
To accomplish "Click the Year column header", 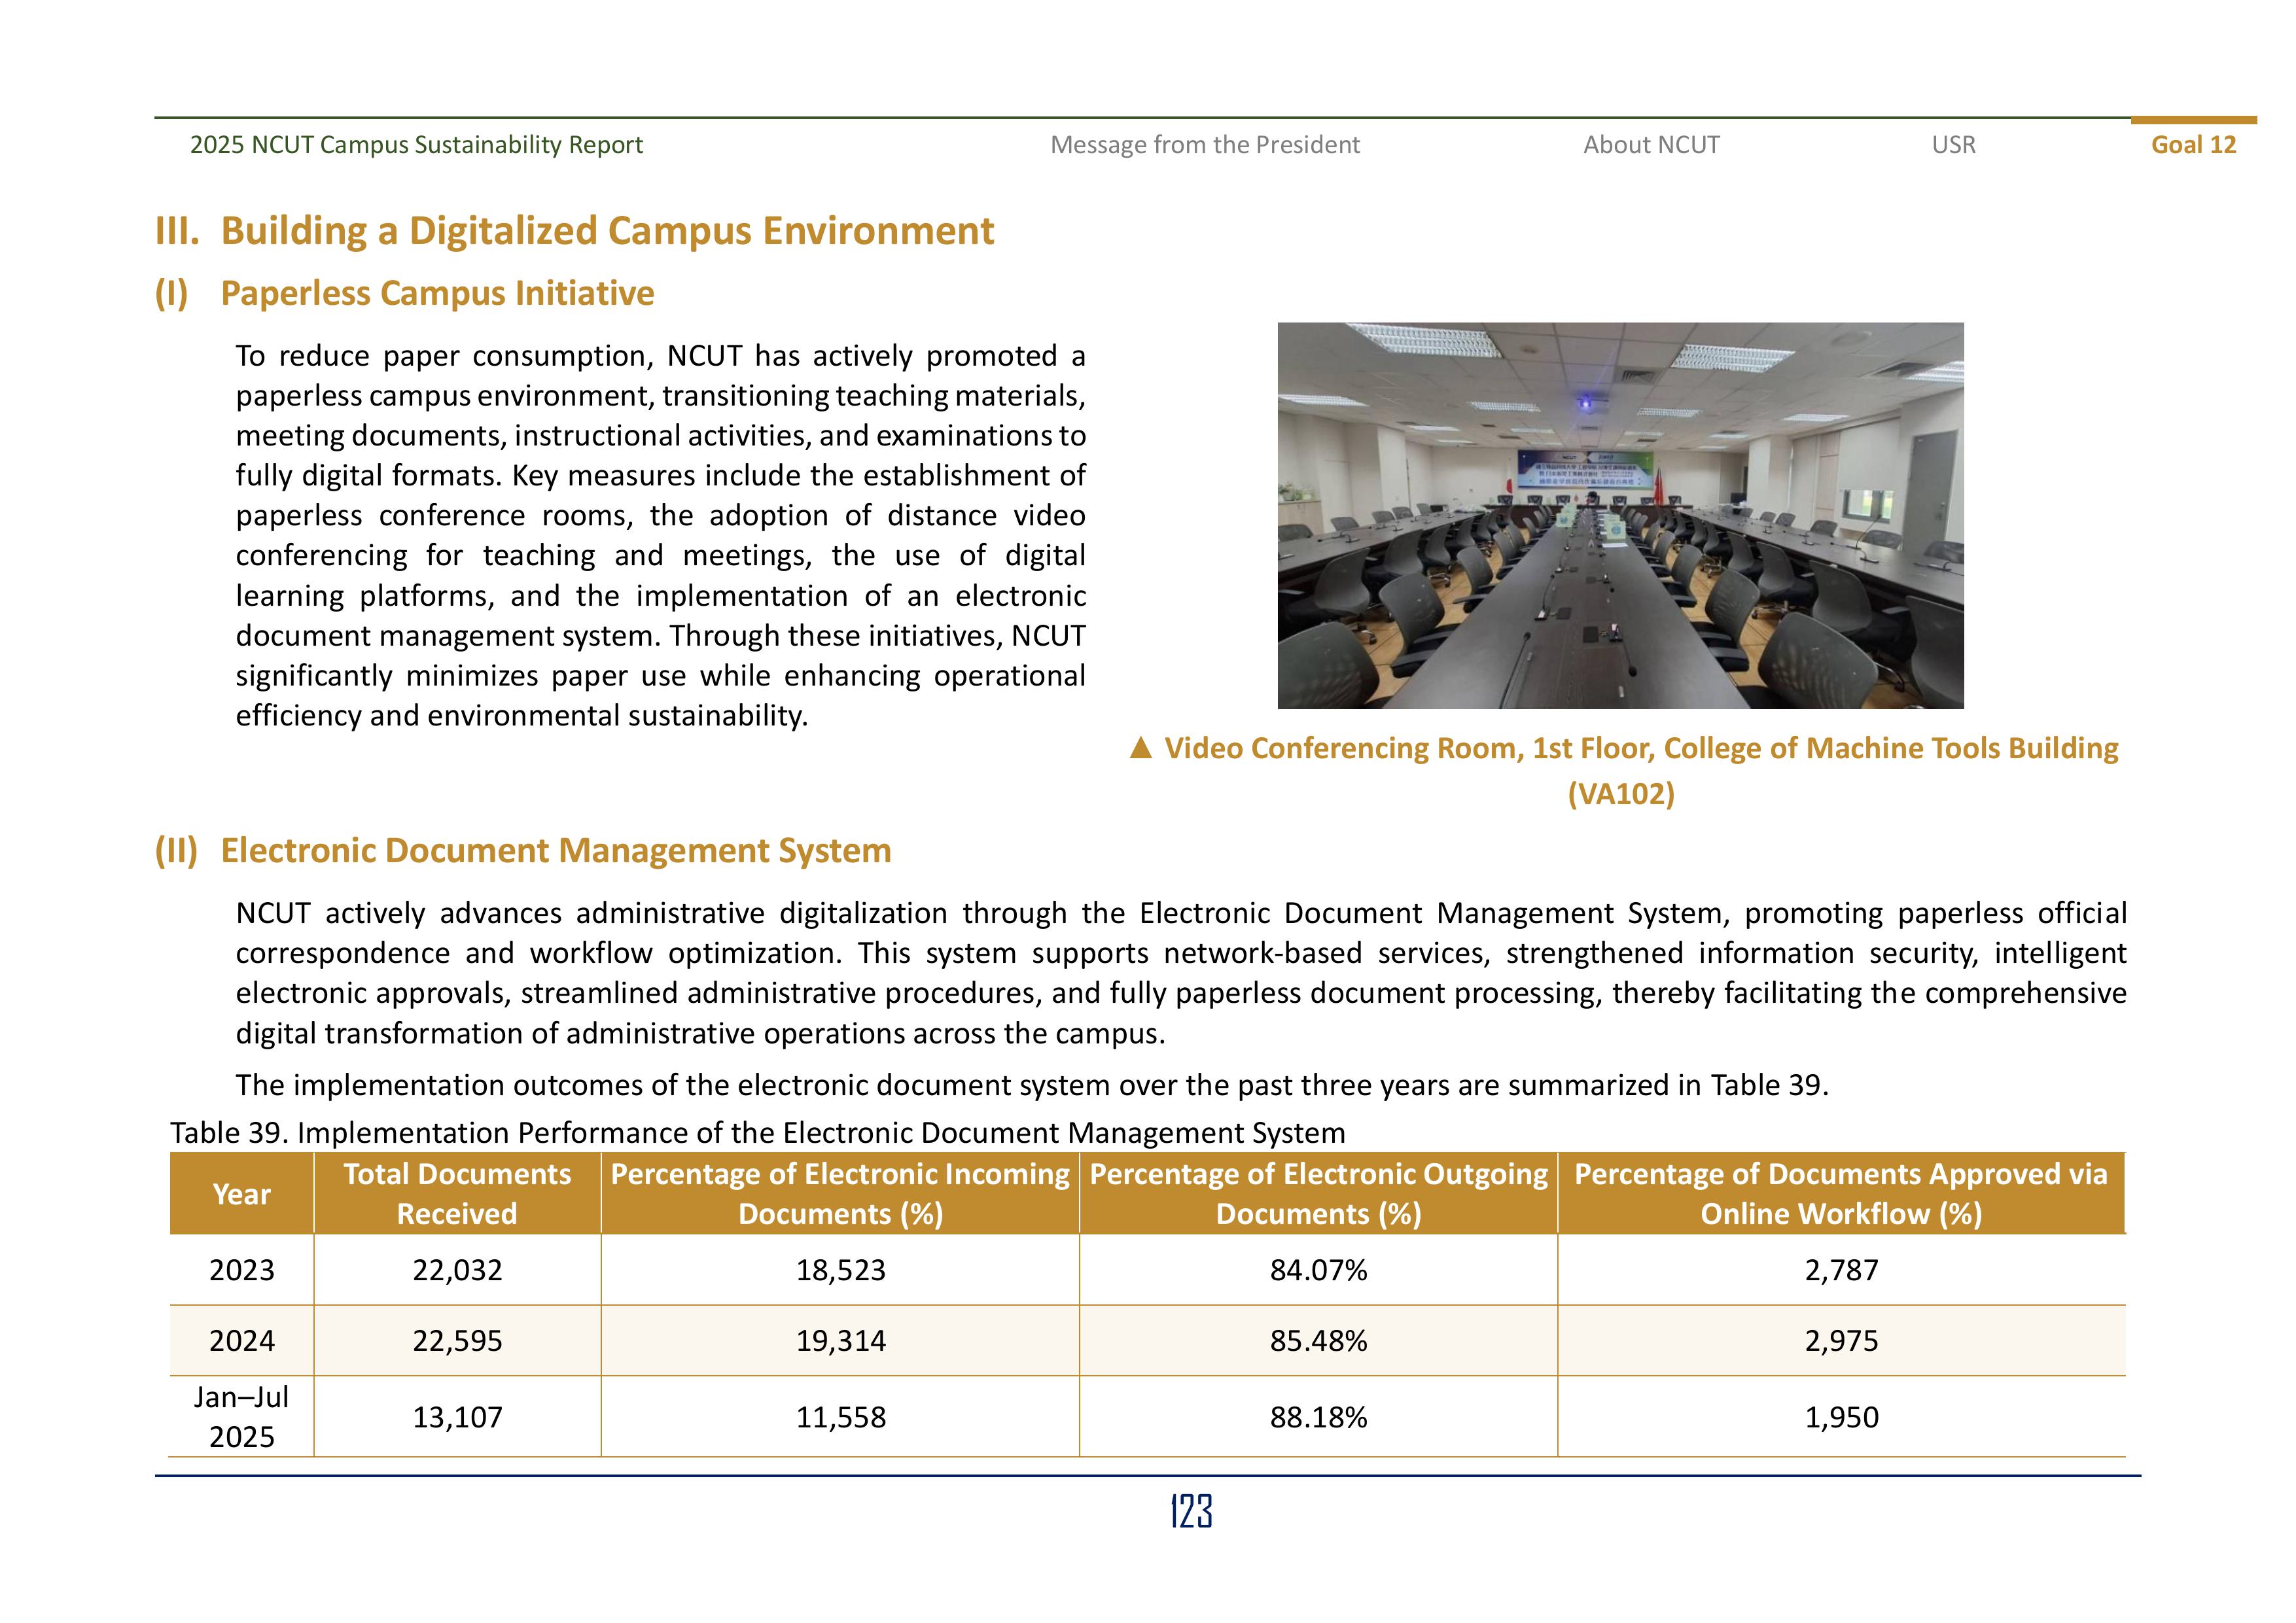I will (x=241, y=1194).
